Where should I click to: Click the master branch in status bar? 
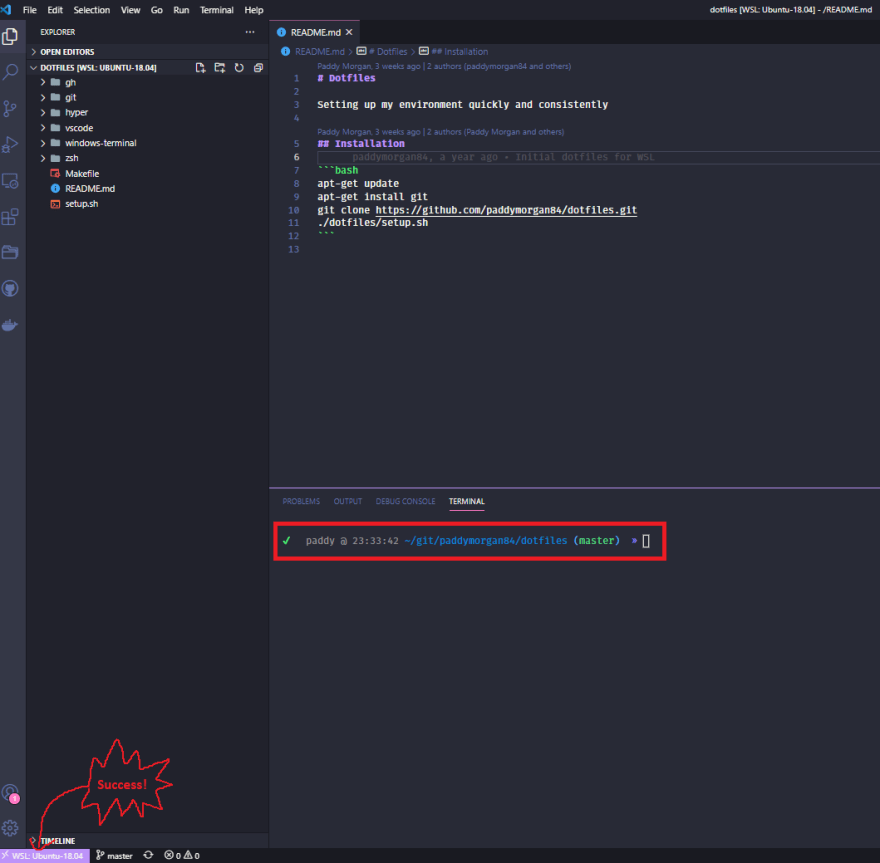[114, 855]
